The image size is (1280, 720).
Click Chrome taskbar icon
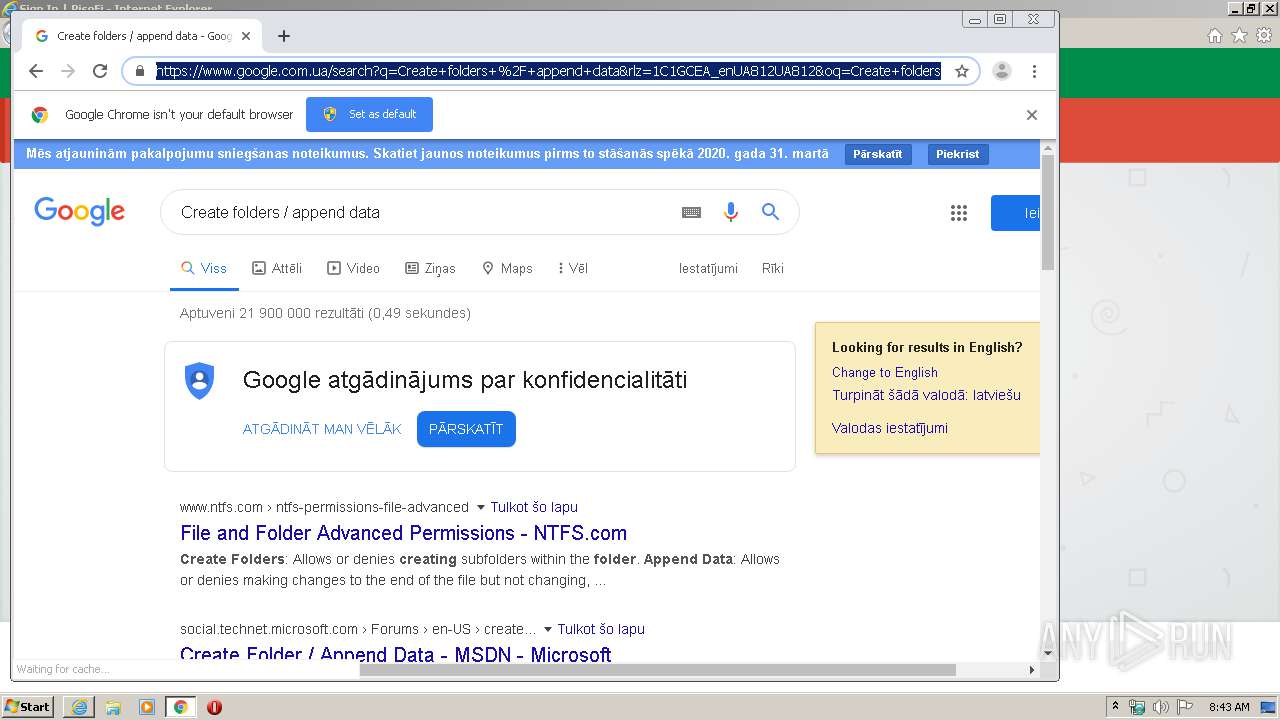point(180,707)
